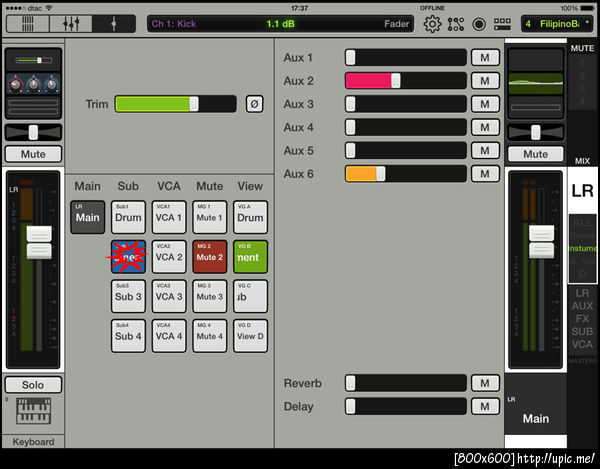The image size is (600, 469).
Task: Tap the Kick channel fader handle
Action: point(39,242)
